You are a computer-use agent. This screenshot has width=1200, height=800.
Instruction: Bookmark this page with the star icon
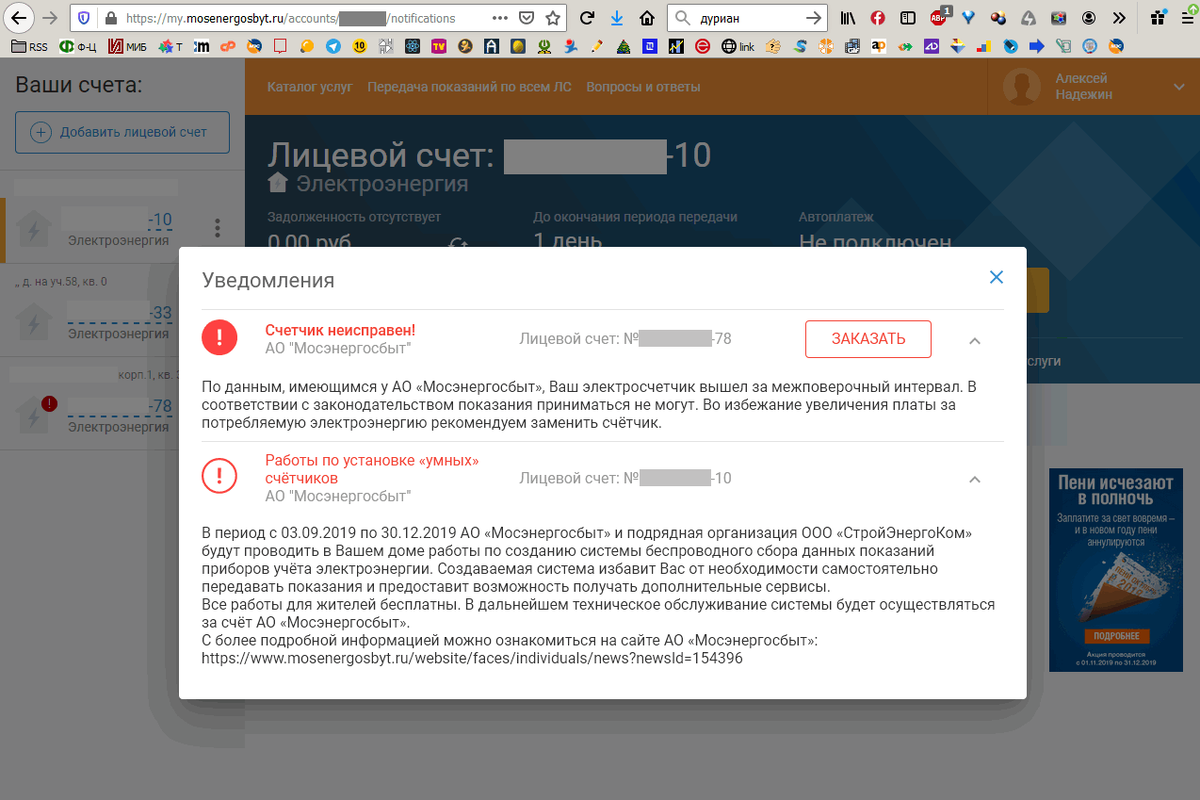tap(553, 18)
